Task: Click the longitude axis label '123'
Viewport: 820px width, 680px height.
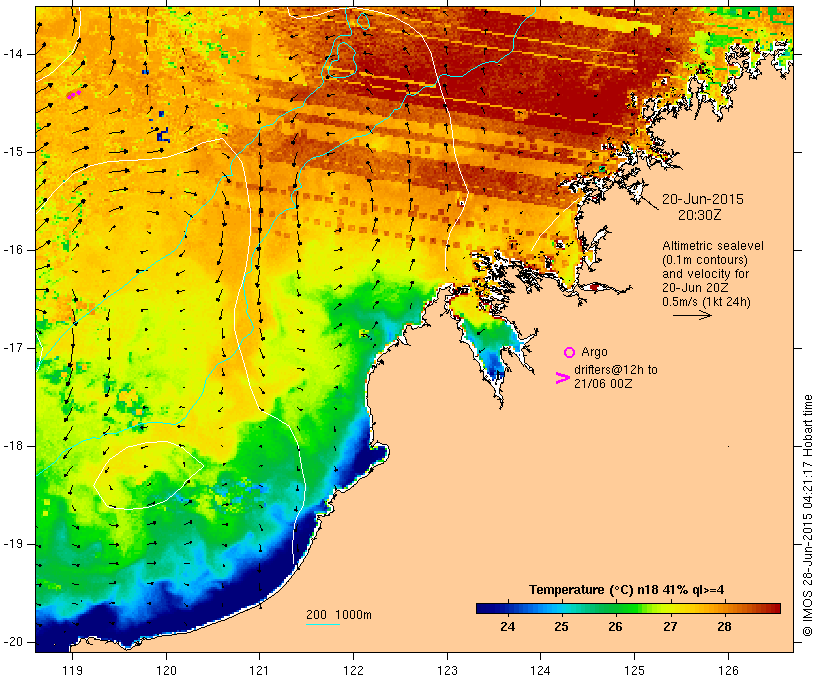Action: click(447, 670)
